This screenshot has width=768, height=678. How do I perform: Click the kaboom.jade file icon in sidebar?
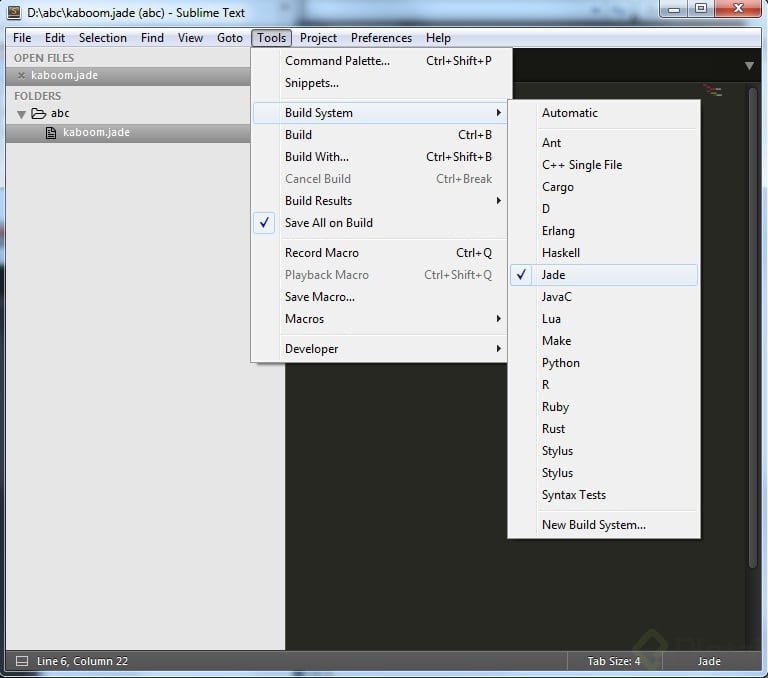[51, 133]
